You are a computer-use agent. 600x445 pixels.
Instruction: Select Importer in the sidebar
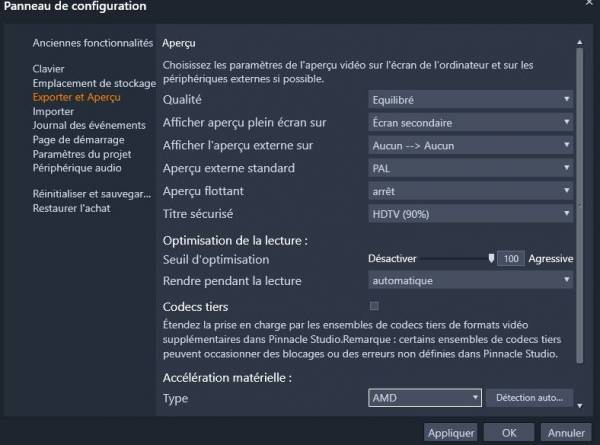[53, 112]
